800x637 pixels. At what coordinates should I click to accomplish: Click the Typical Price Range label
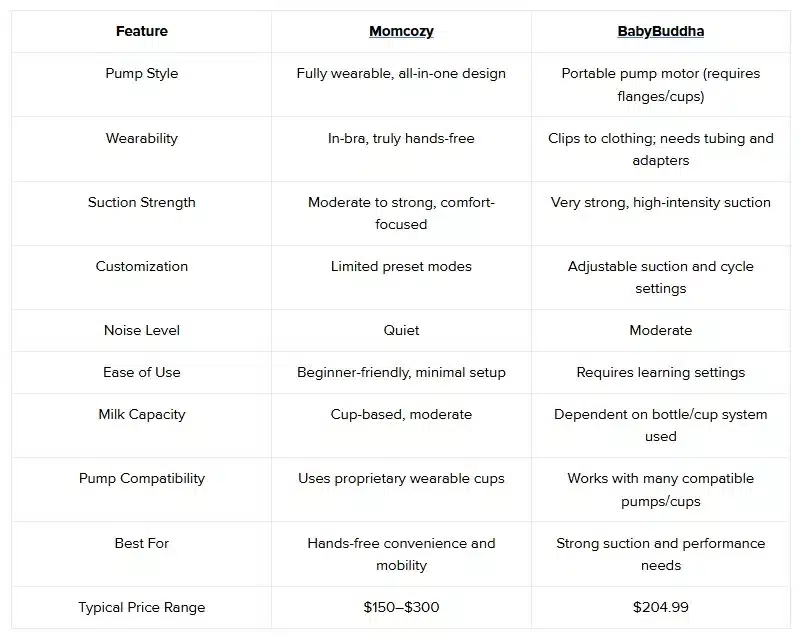[141, 607]
